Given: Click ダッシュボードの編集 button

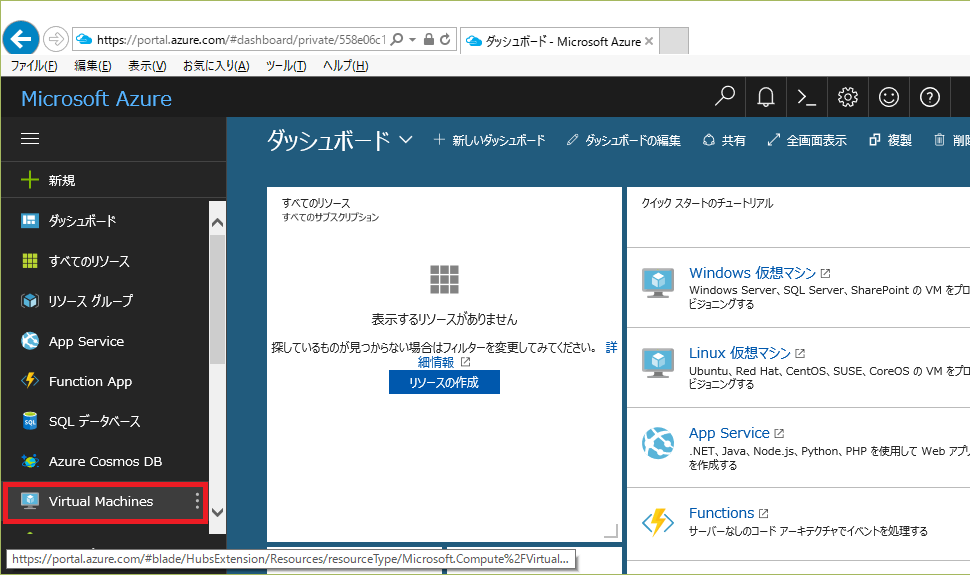Looking at the screenshot, I should 624,141.
